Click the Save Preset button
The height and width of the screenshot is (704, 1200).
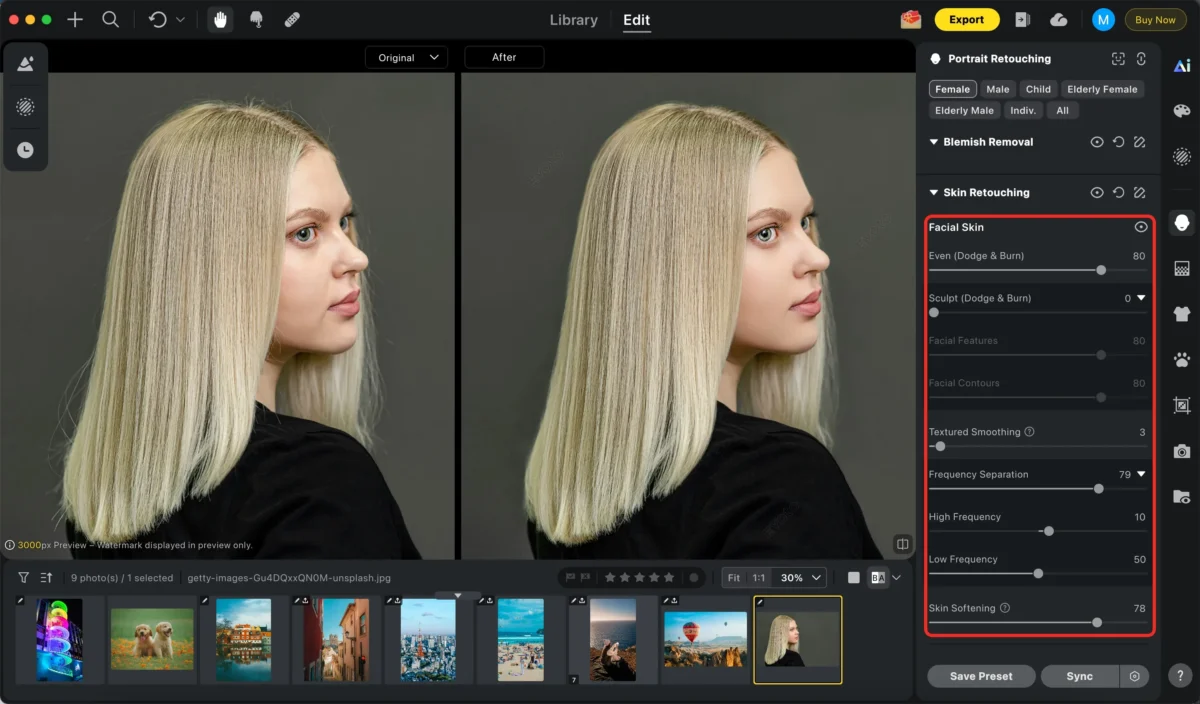(980, 676)
